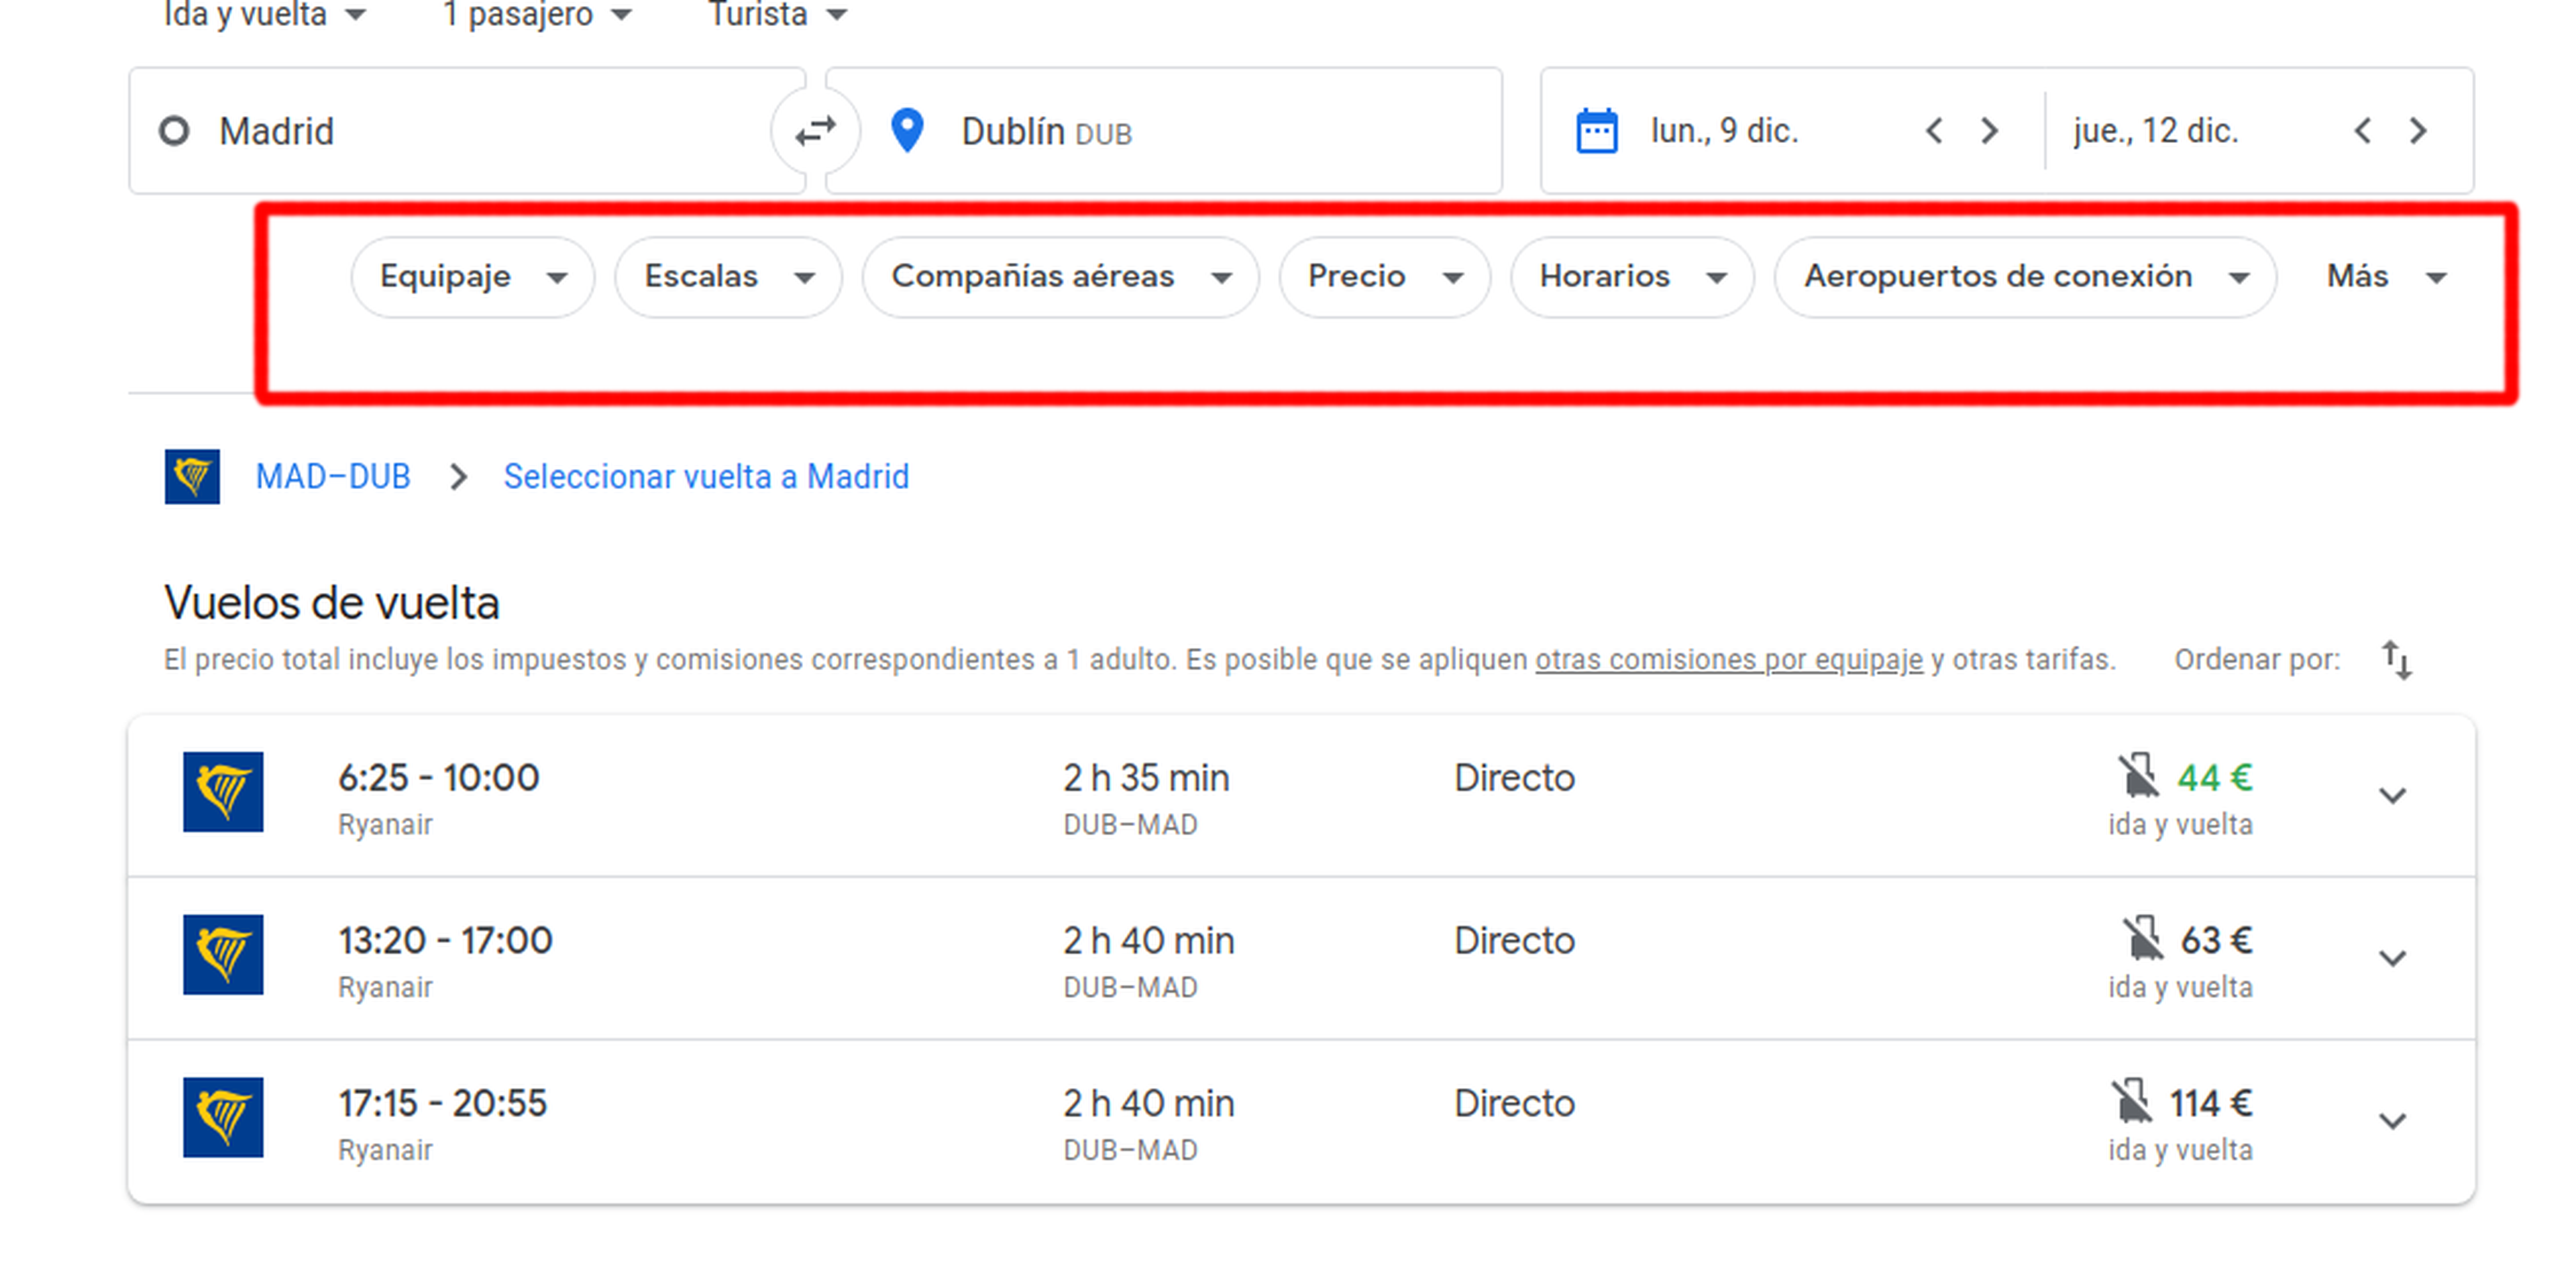The image size is (2576, 1286).
Task: Click the MAD–DUB breadcrumb link
Action: 333,477
